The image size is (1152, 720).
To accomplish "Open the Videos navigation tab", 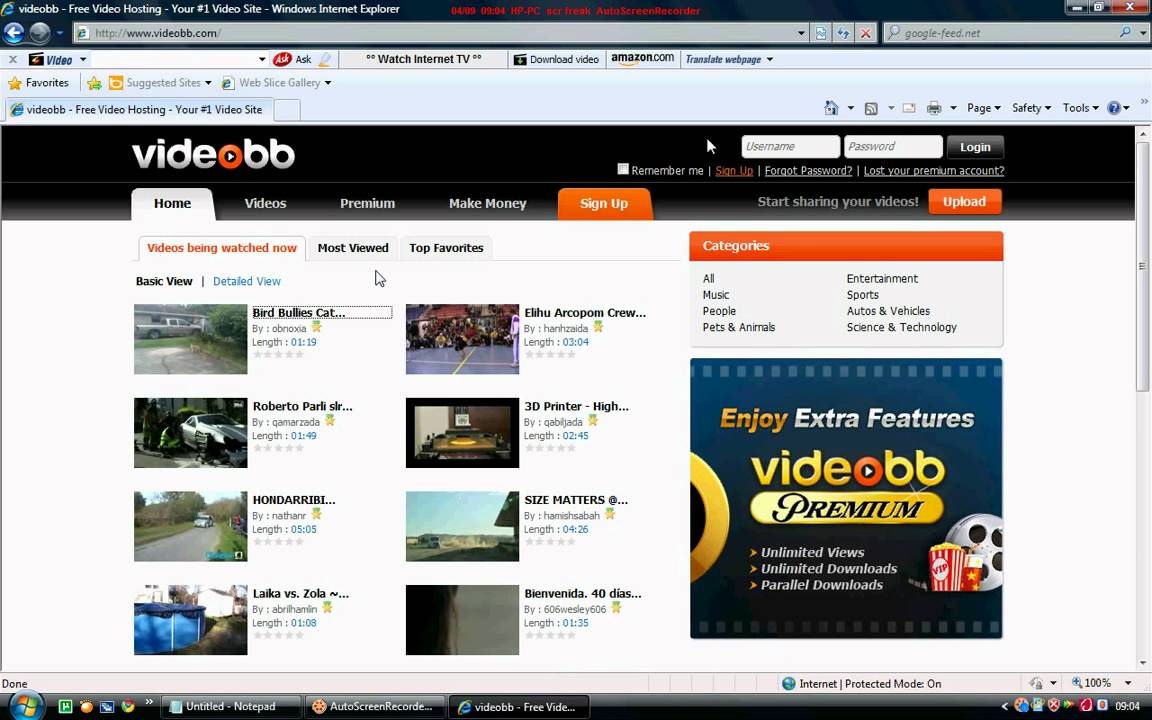I will (x=265, y=204).
